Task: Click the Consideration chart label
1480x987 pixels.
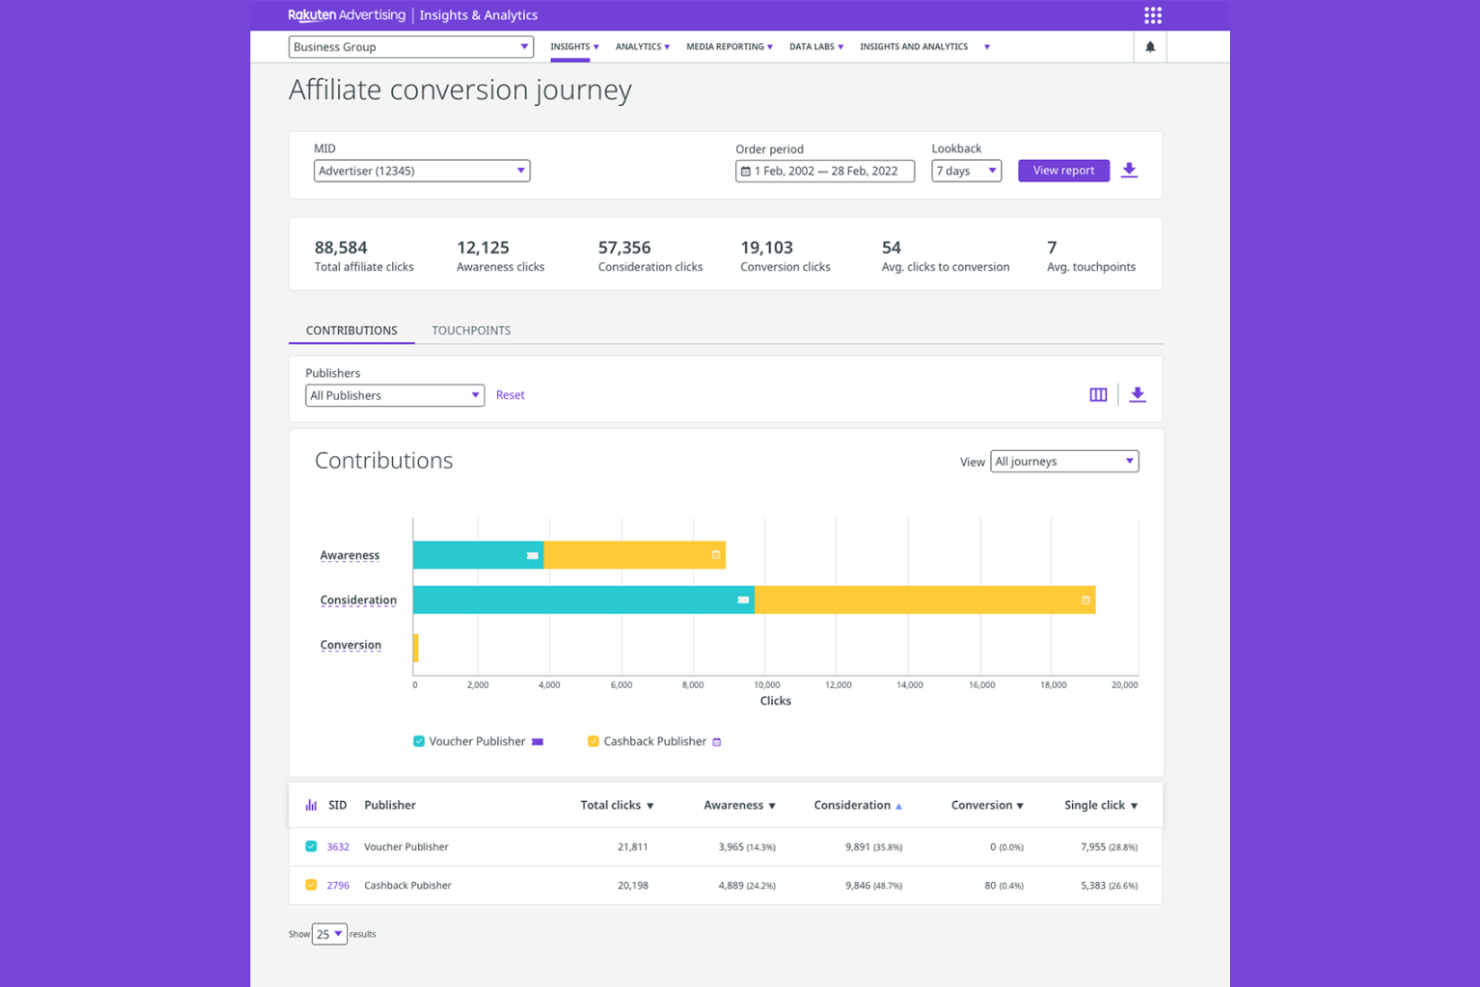Action: click(x=358, y=600)
